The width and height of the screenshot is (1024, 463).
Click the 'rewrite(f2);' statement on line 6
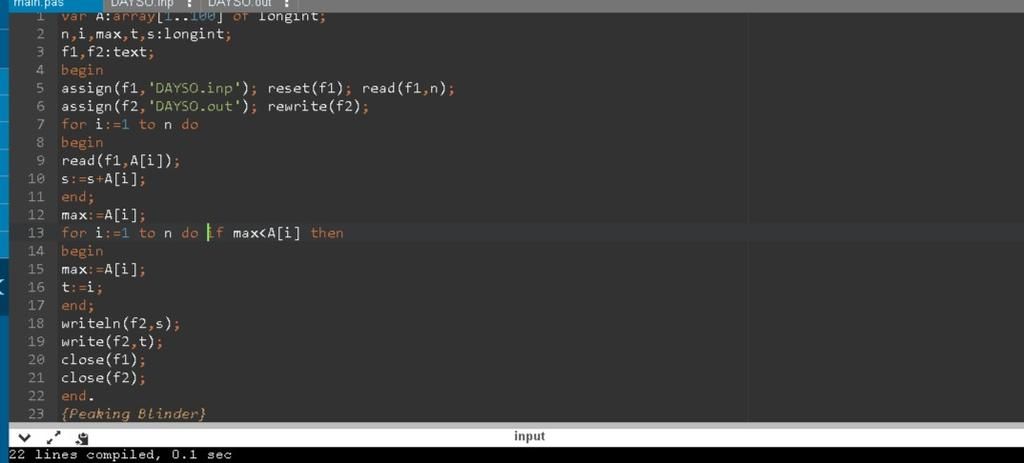coord(318,106)
